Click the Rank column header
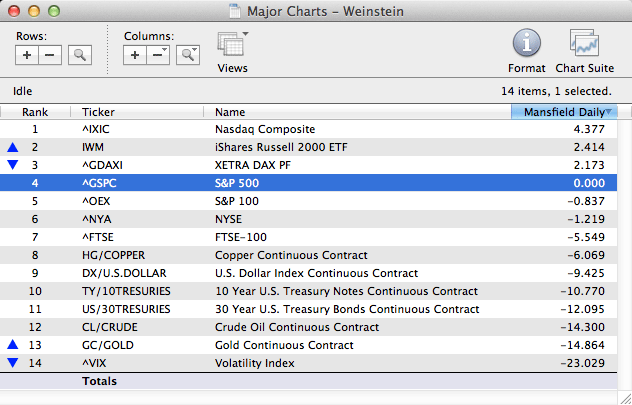This screenshot has width=632, height=405. click(35, 112)
